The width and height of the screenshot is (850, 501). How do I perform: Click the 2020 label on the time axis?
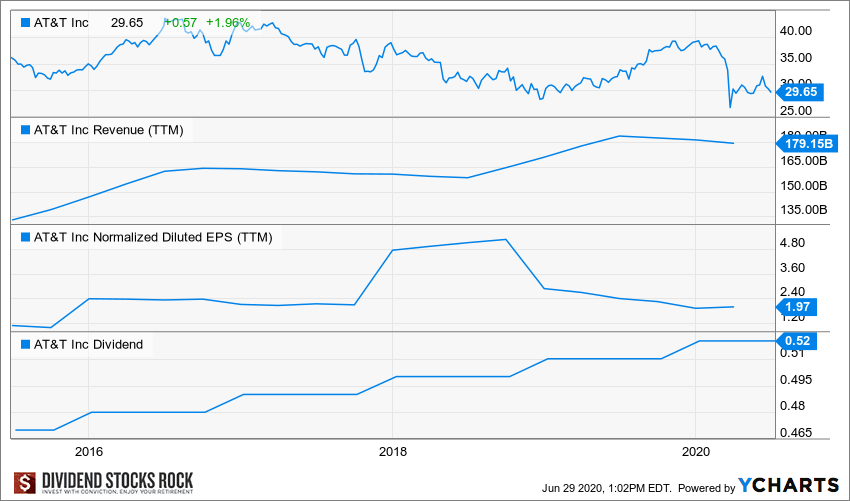coord(696,450)
